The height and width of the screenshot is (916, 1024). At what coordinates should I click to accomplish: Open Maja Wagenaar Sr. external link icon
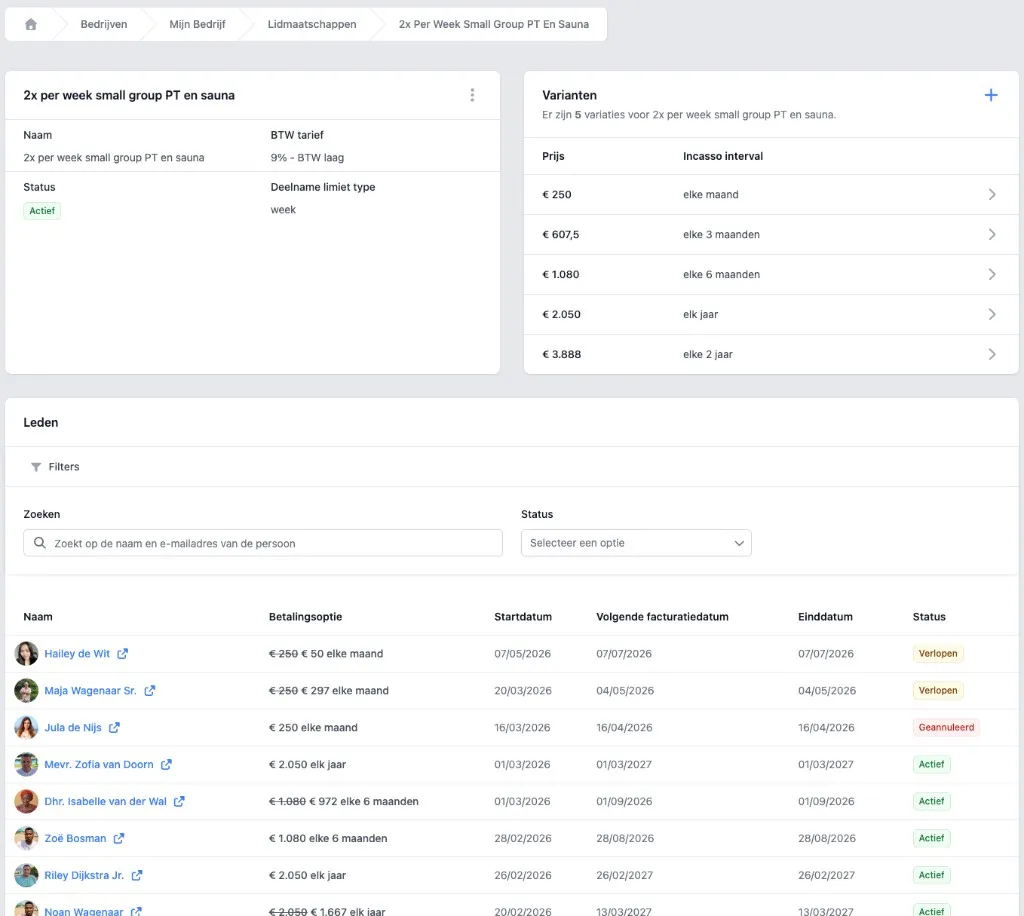150,691
